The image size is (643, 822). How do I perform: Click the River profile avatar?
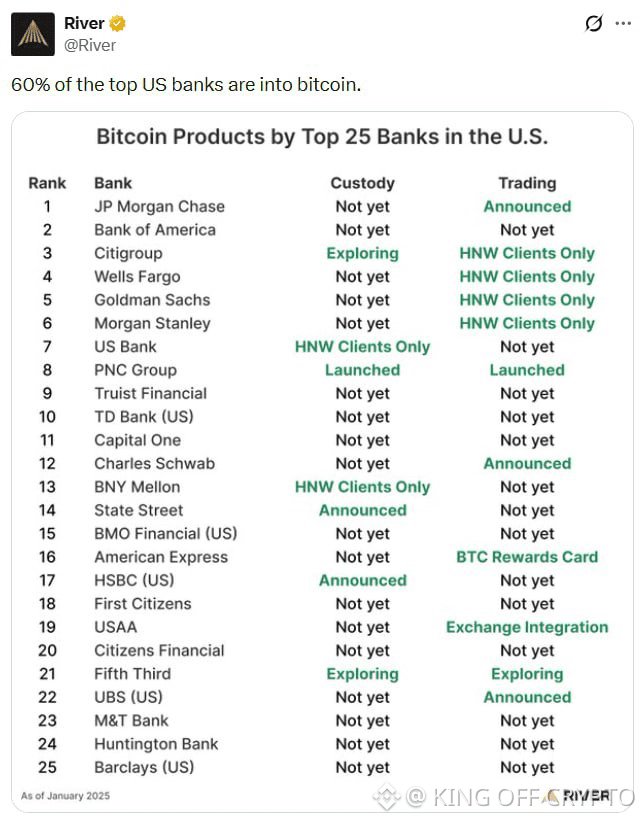coord(33,34)
